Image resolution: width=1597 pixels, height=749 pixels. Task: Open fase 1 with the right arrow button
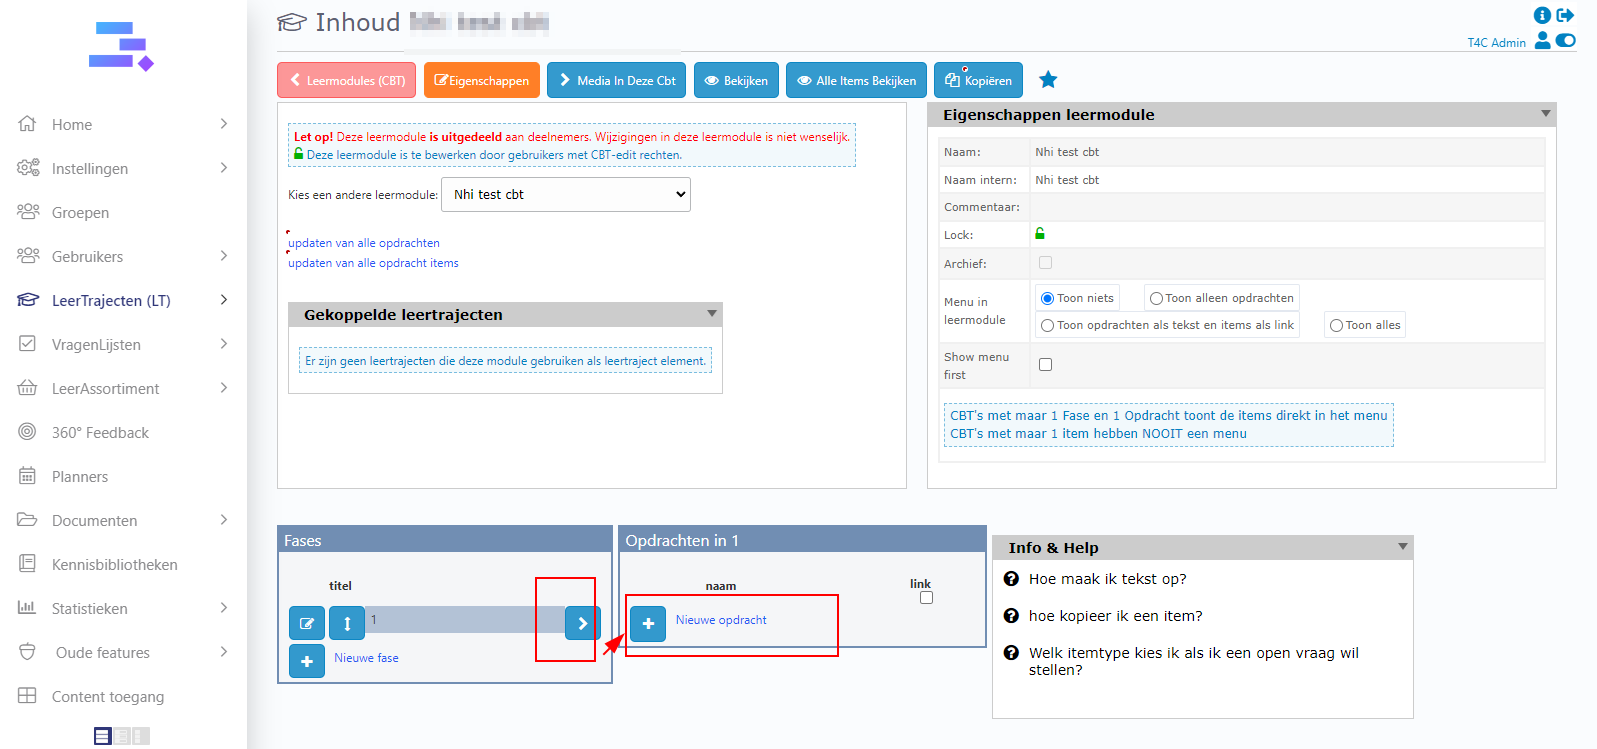point(582,623)
